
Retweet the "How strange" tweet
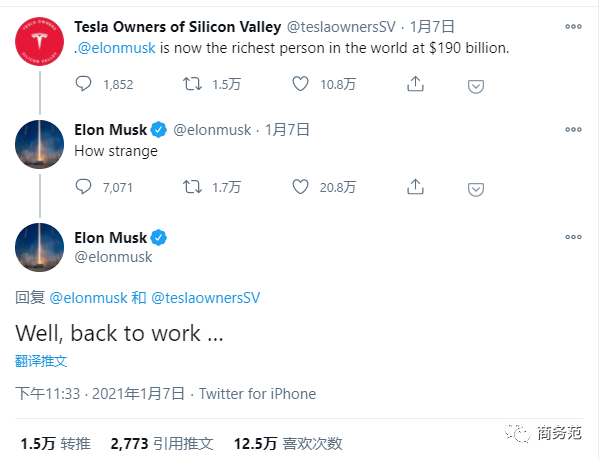coord(192,187)
